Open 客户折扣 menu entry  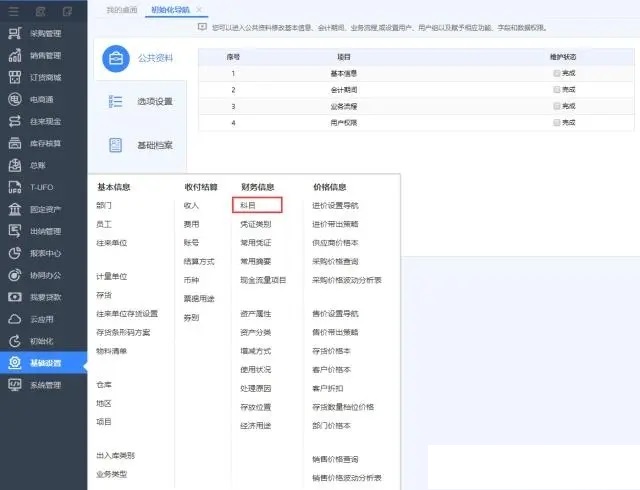[x=328, y=388]
